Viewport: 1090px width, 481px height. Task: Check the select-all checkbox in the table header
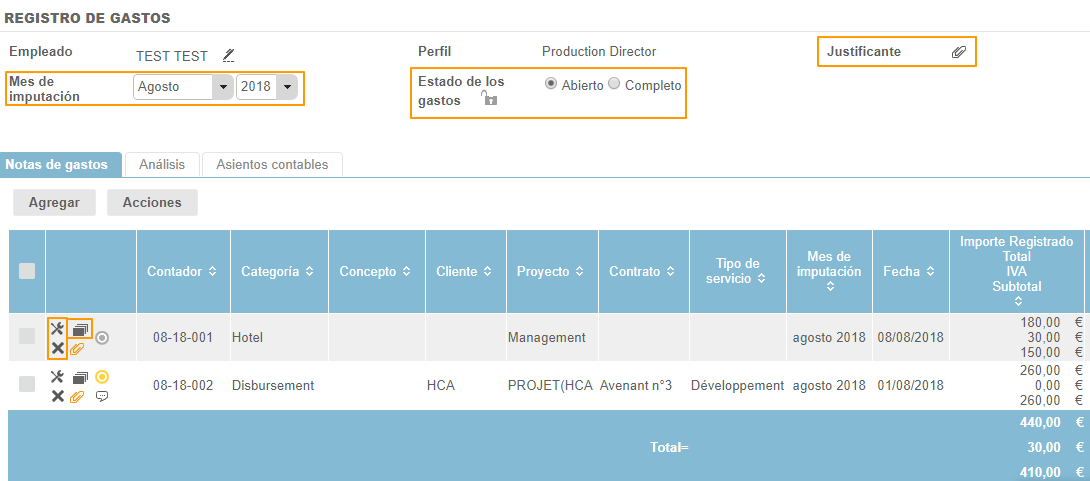coord(27,271)
